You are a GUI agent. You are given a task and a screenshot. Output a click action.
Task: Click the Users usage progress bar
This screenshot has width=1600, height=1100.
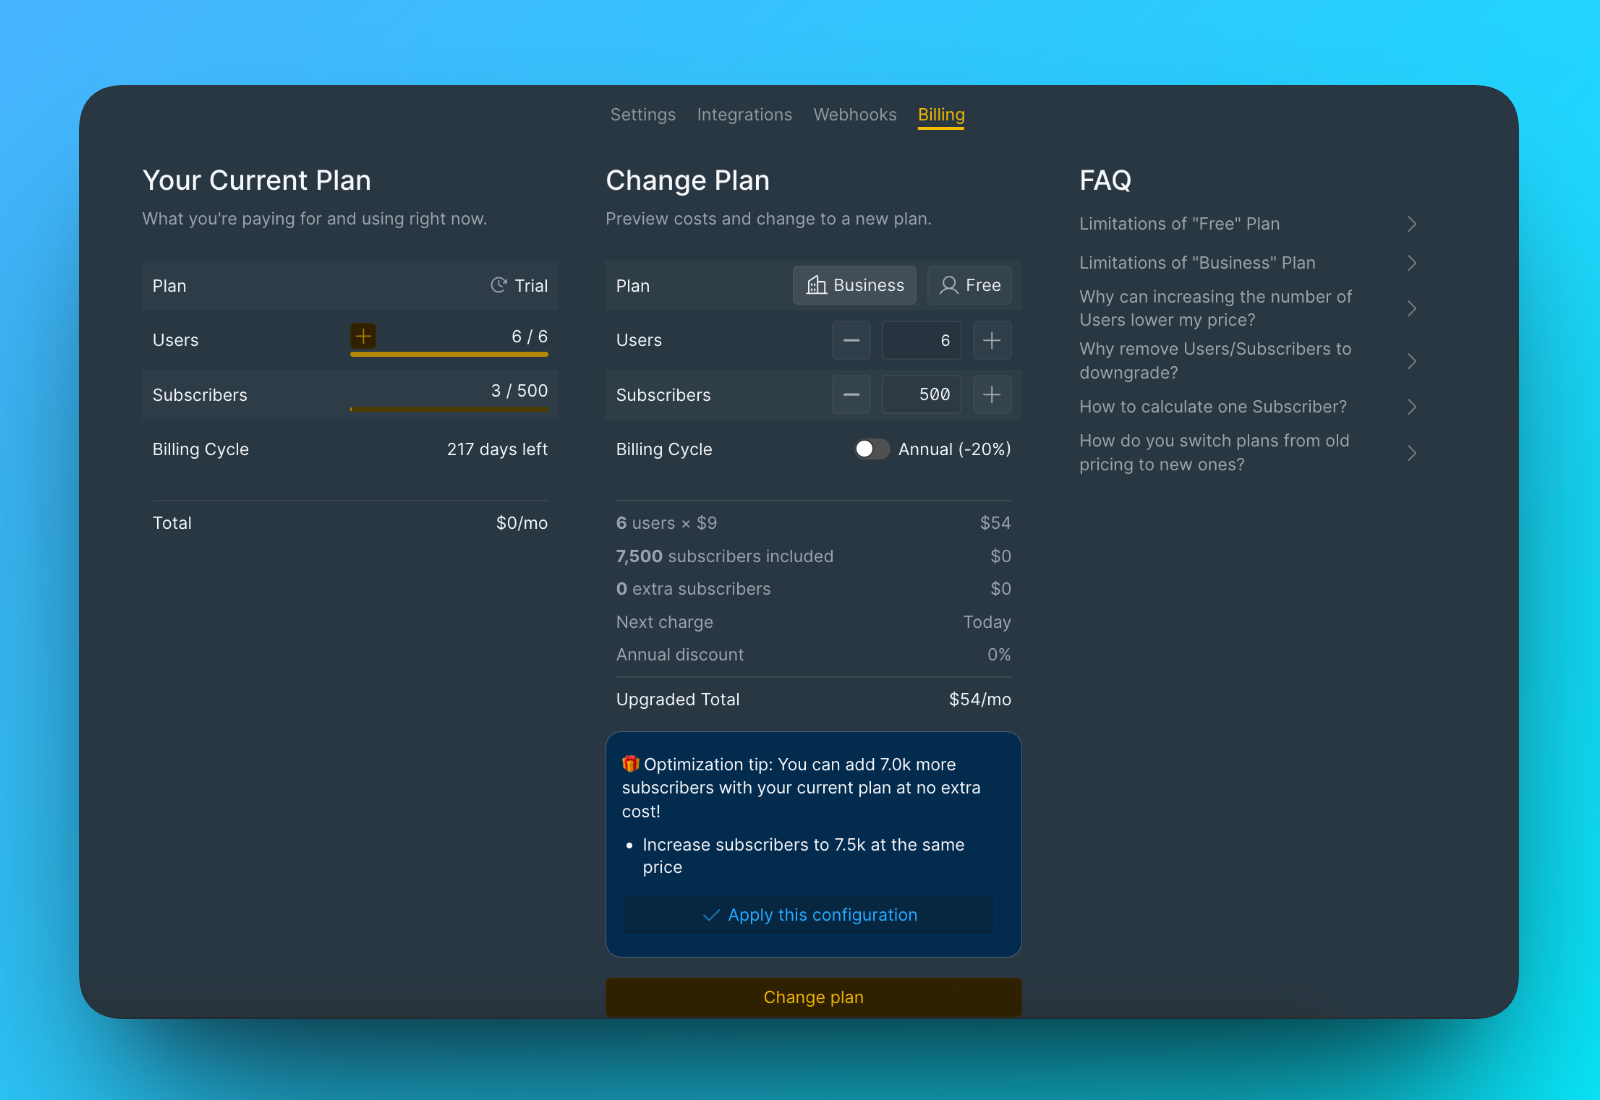point(449,354)
